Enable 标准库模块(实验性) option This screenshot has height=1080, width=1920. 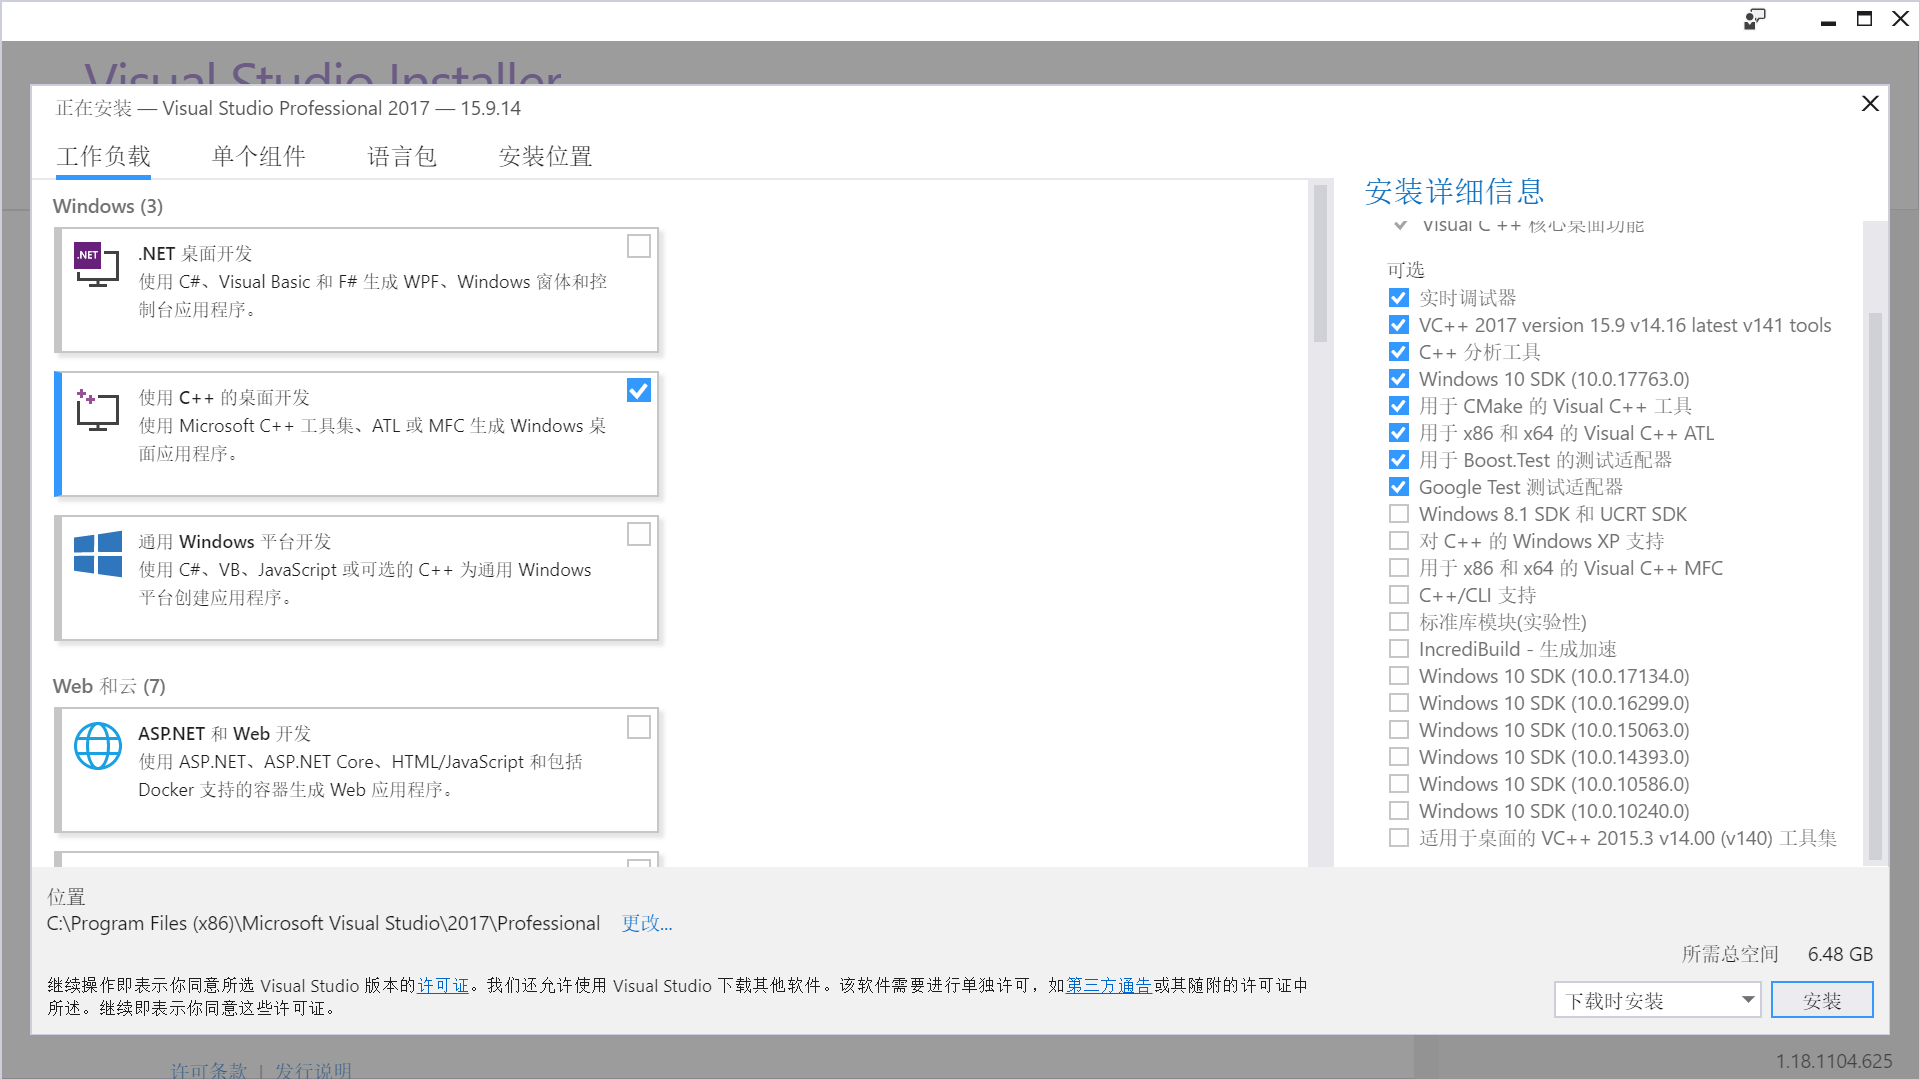1399,622
